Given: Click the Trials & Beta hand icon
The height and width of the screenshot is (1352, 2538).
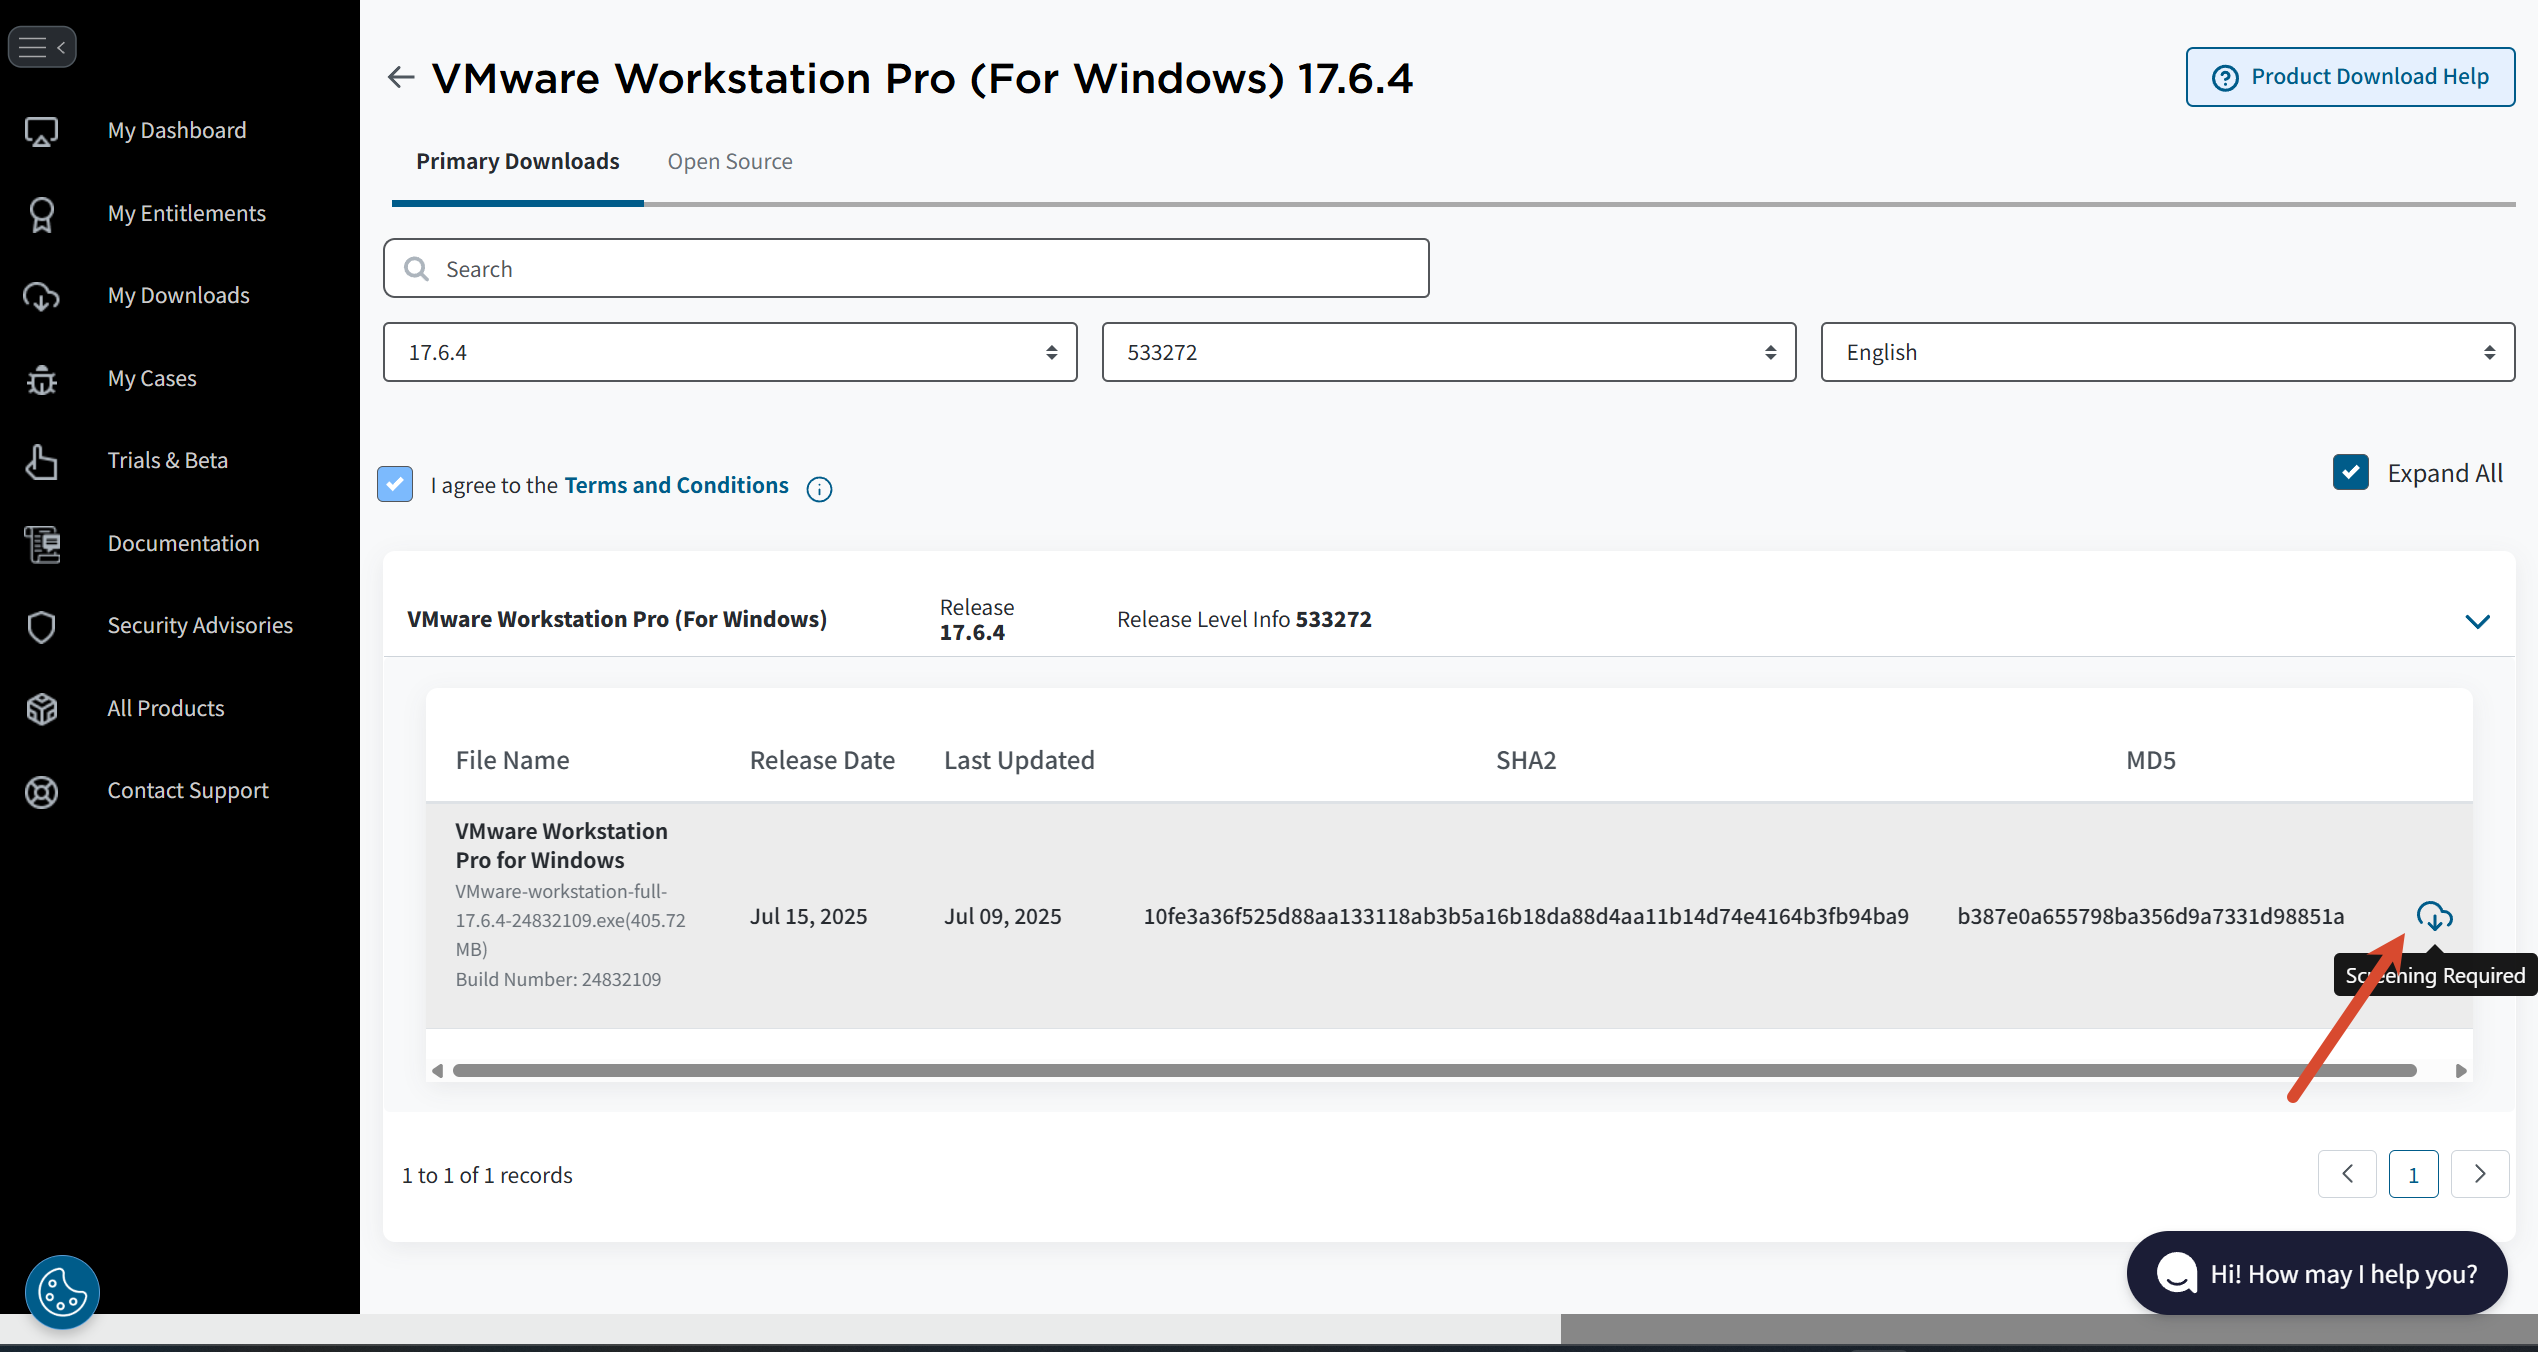Looking at the screenshot, I should coord(41,461).
